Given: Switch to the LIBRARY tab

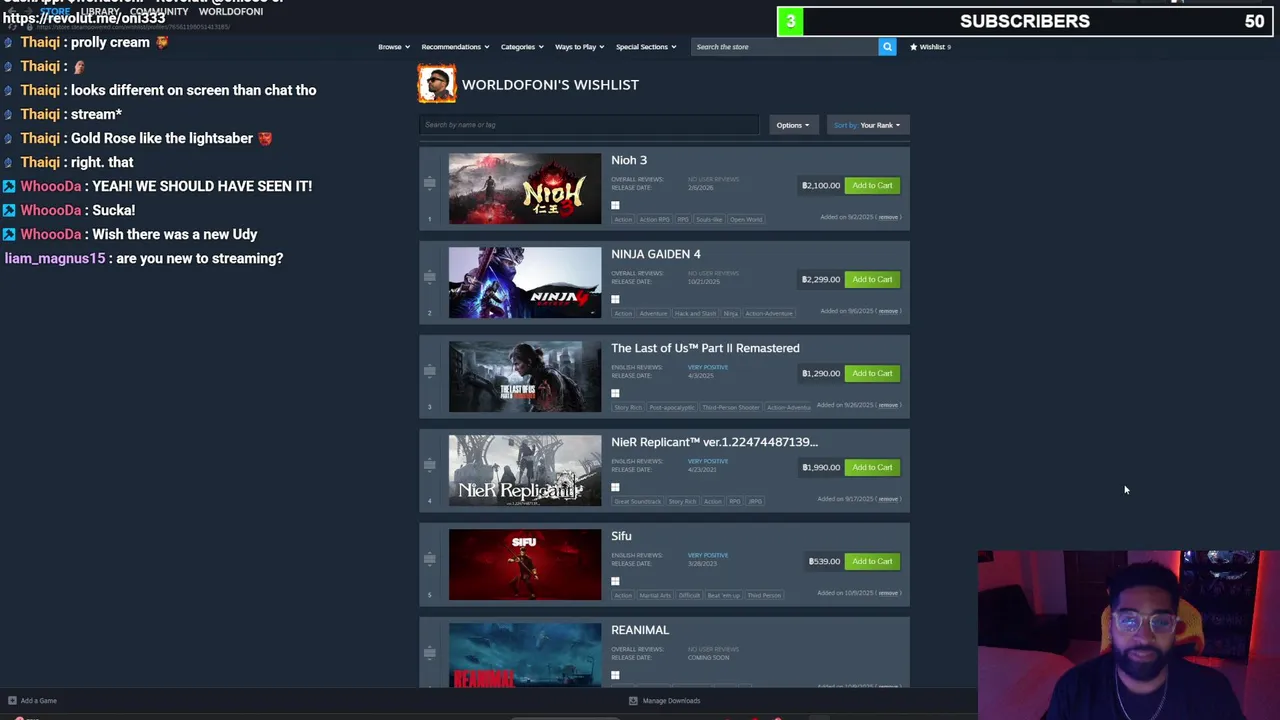Looking at the screenshot, I should point(100,12).
